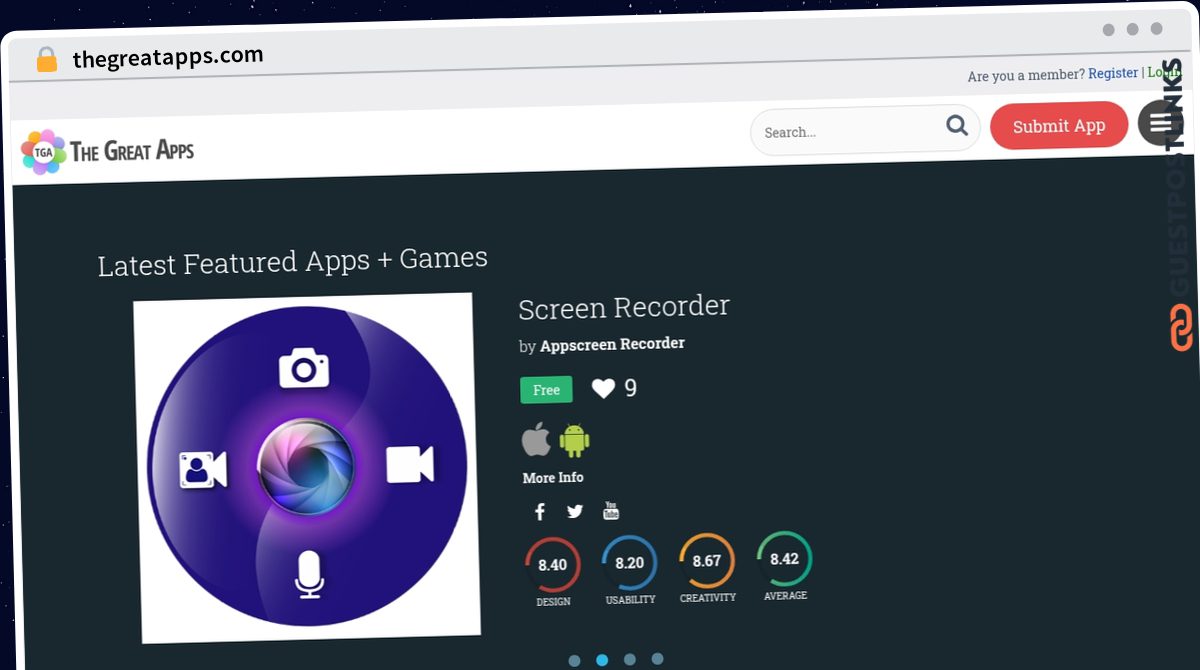Select the thegreatapps.com address text

[168, 57]
